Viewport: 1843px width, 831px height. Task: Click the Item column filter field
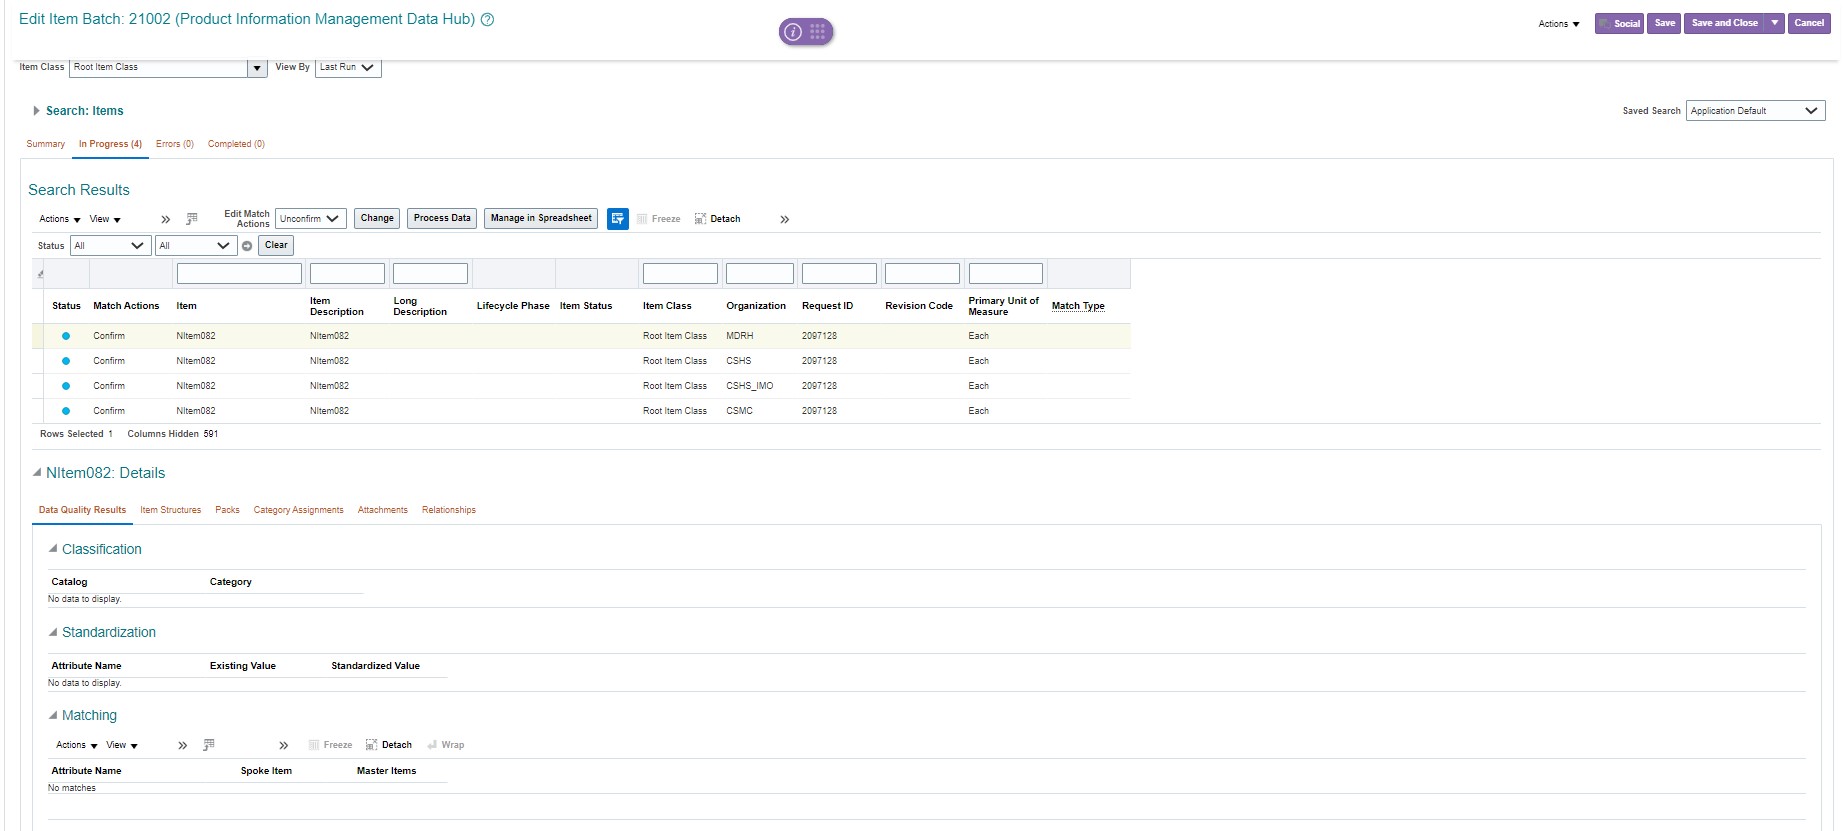coord(239,273)
